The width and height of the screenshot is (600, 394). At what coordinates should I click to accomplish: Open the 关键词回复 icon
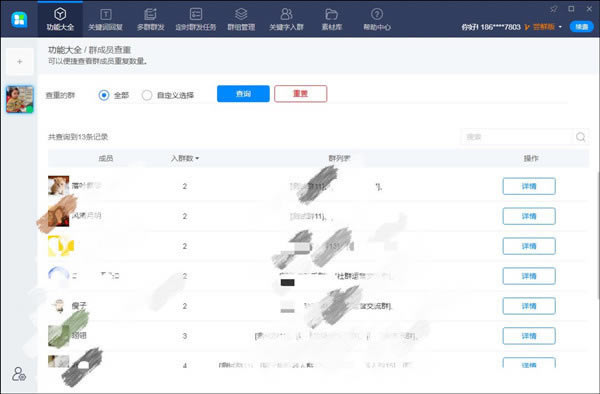(106, 14)
